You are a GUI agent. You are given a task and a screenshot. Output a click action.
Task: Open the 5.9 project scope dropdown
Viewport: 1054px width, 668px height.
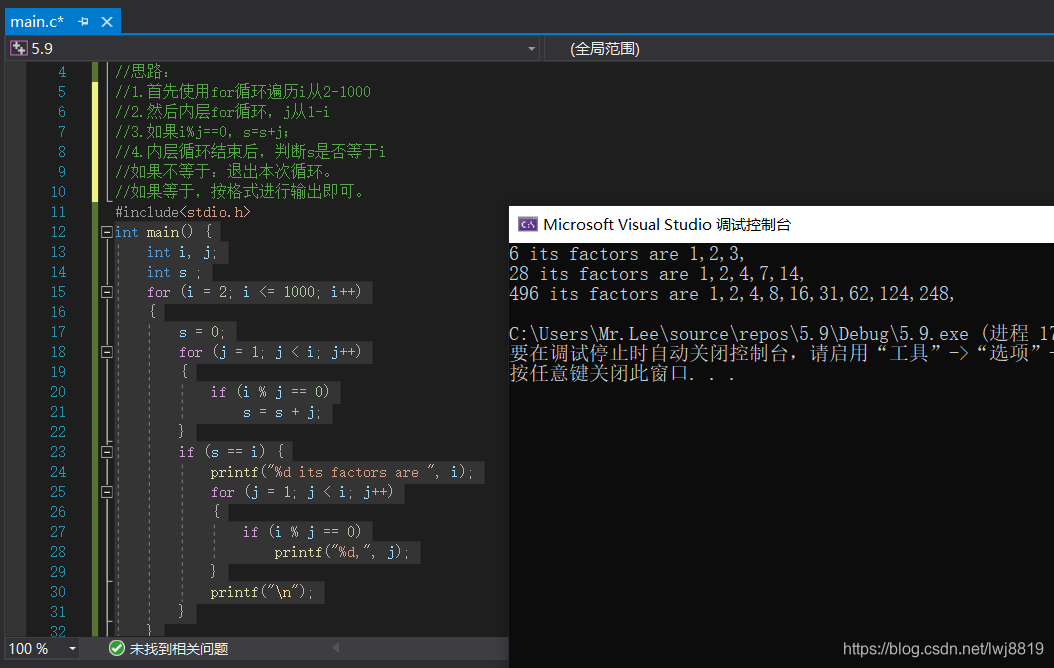(531, 48)
